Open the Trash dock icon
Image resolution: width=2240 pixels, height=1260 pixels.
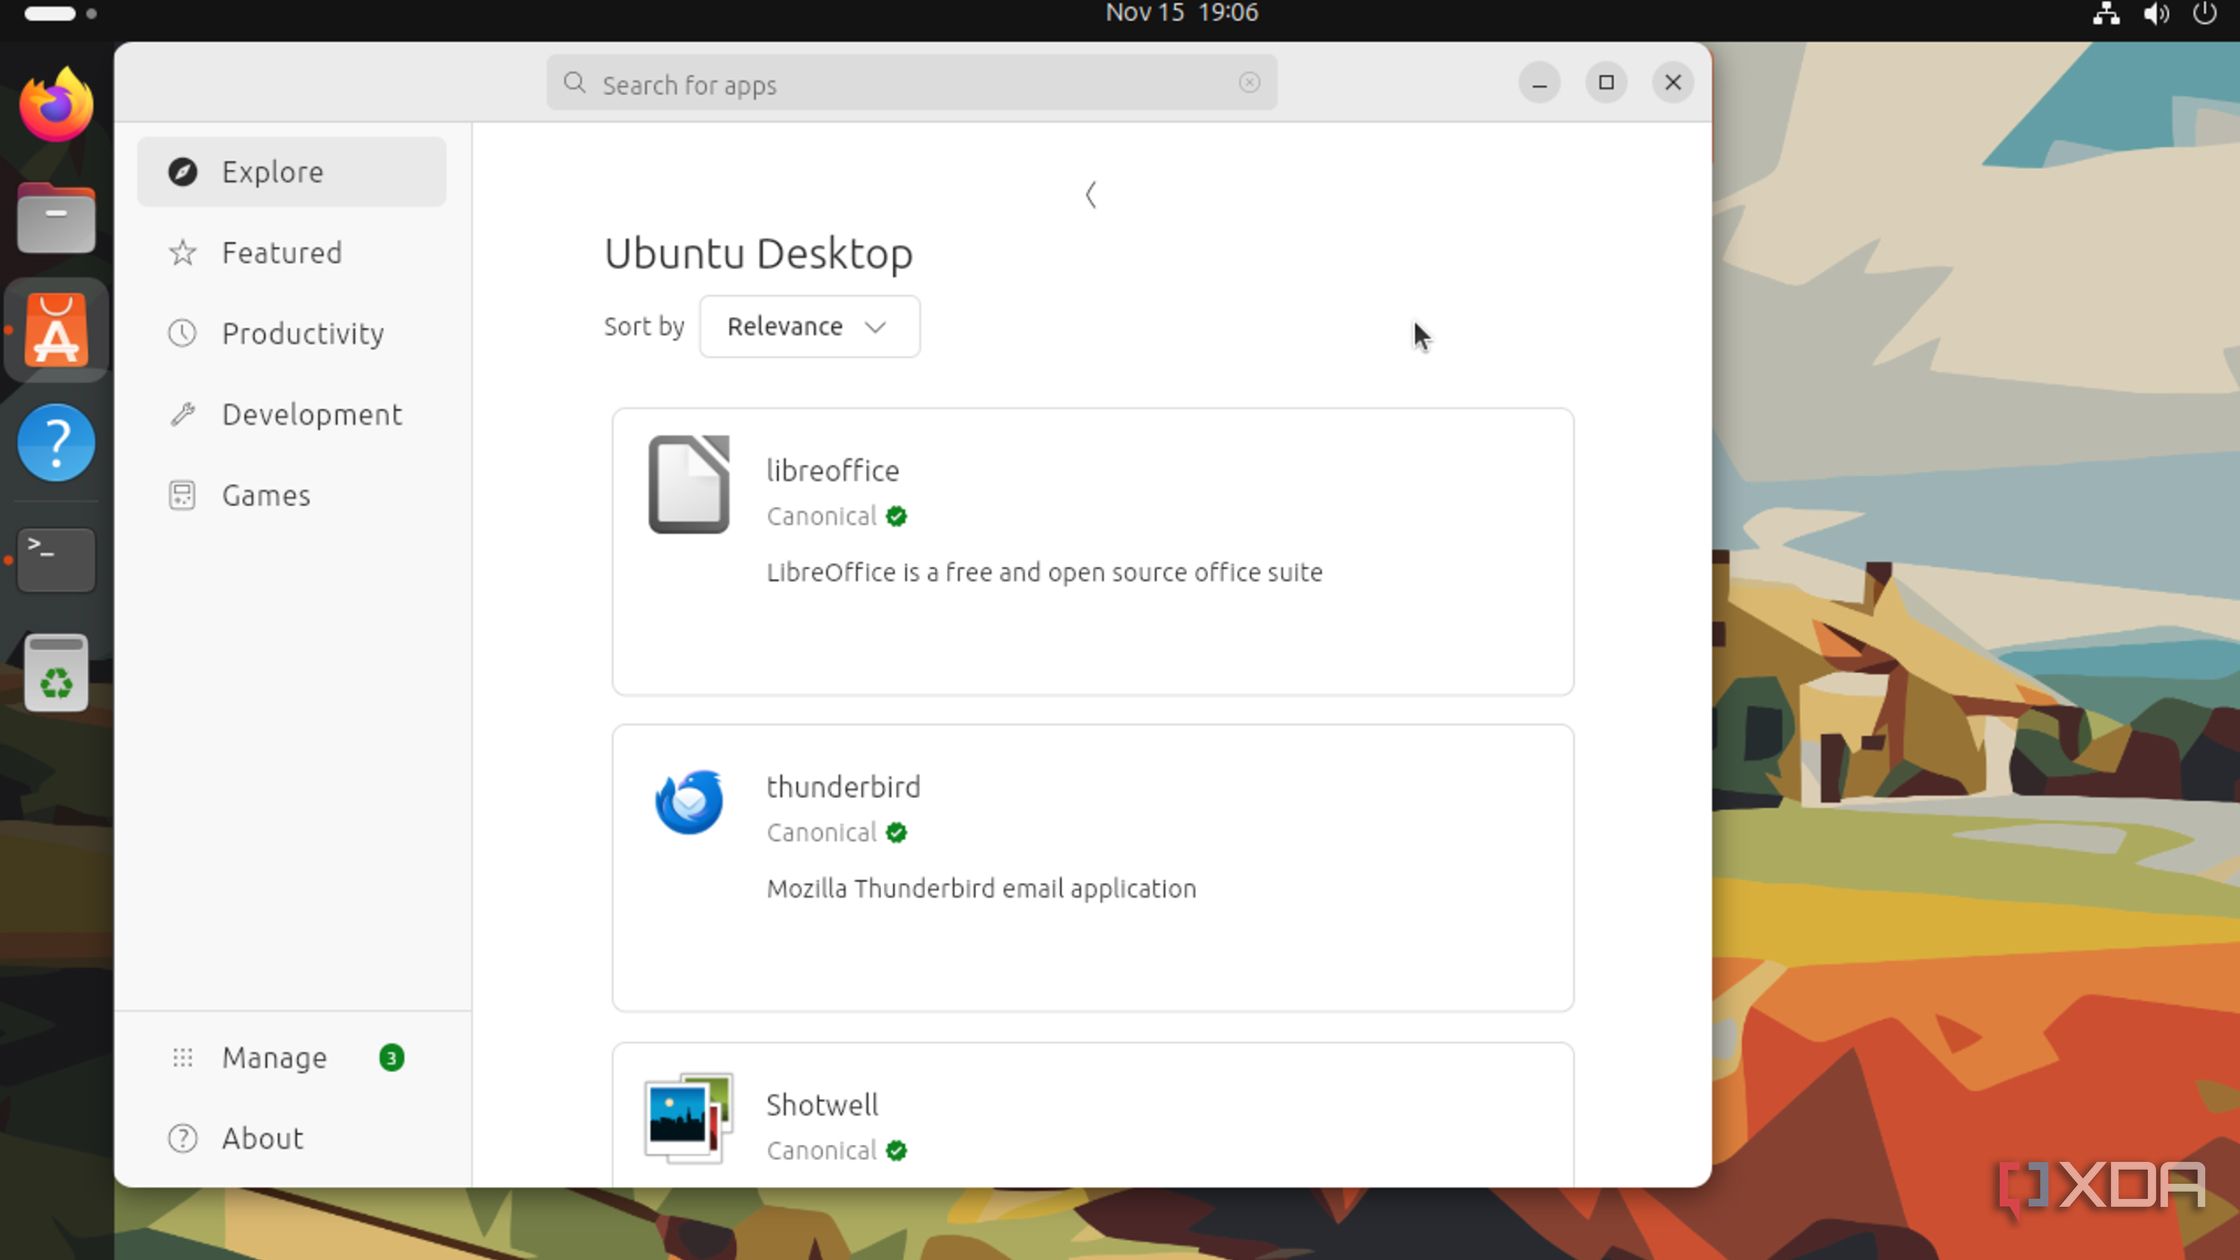click(56, 674)
